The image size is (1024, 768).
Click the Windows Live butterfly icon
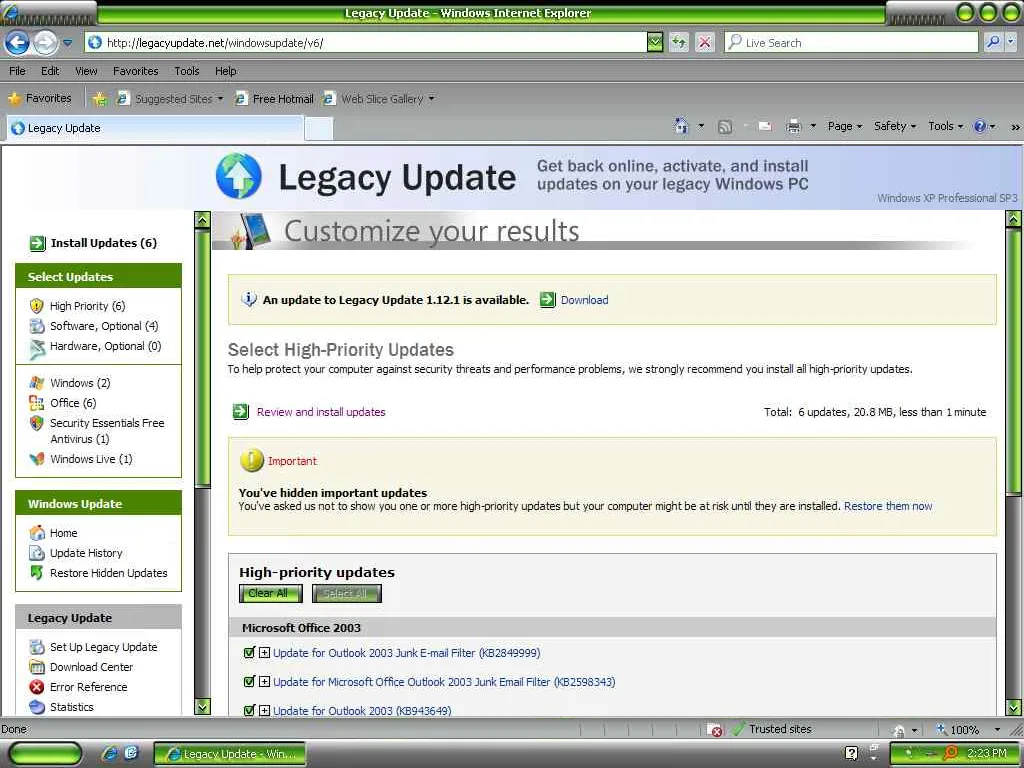pos(37,459)
